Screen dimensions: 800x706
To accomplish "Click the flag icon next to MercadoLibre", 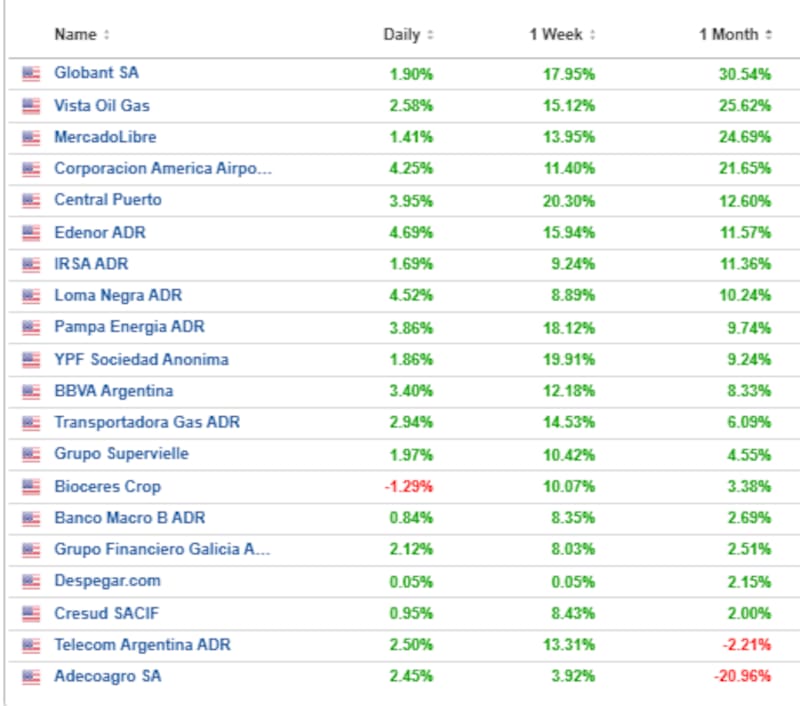I will pyautogui.click(x=31, y=137).
